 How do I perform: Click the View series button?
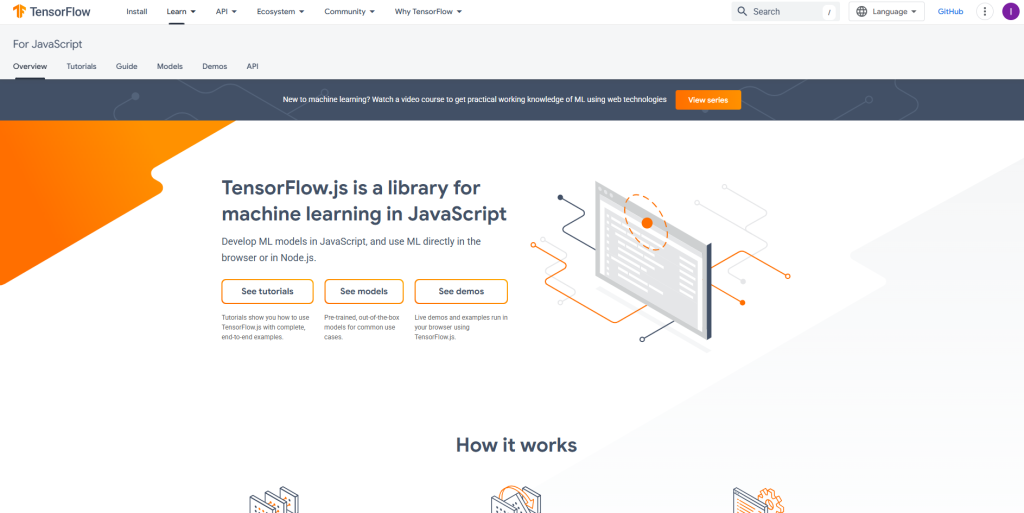tap(708, 100)
